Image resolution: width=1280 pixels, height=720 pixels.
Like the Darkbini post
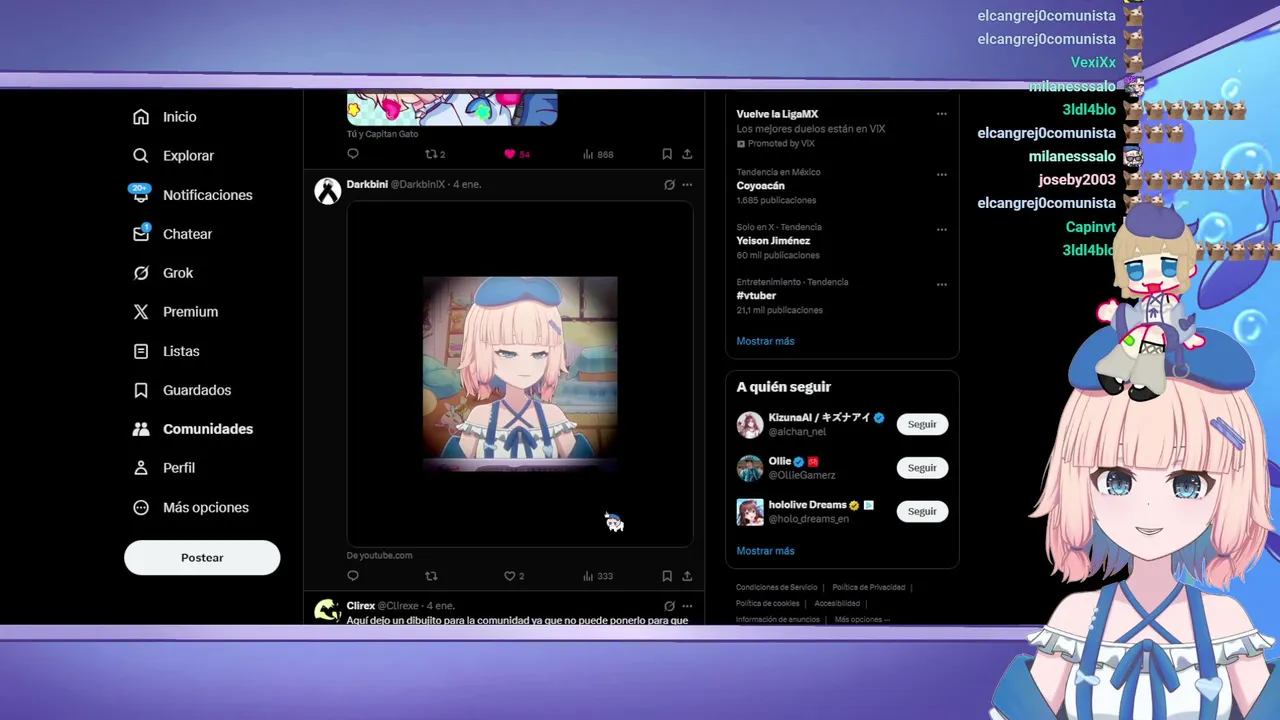pos(510,576)
